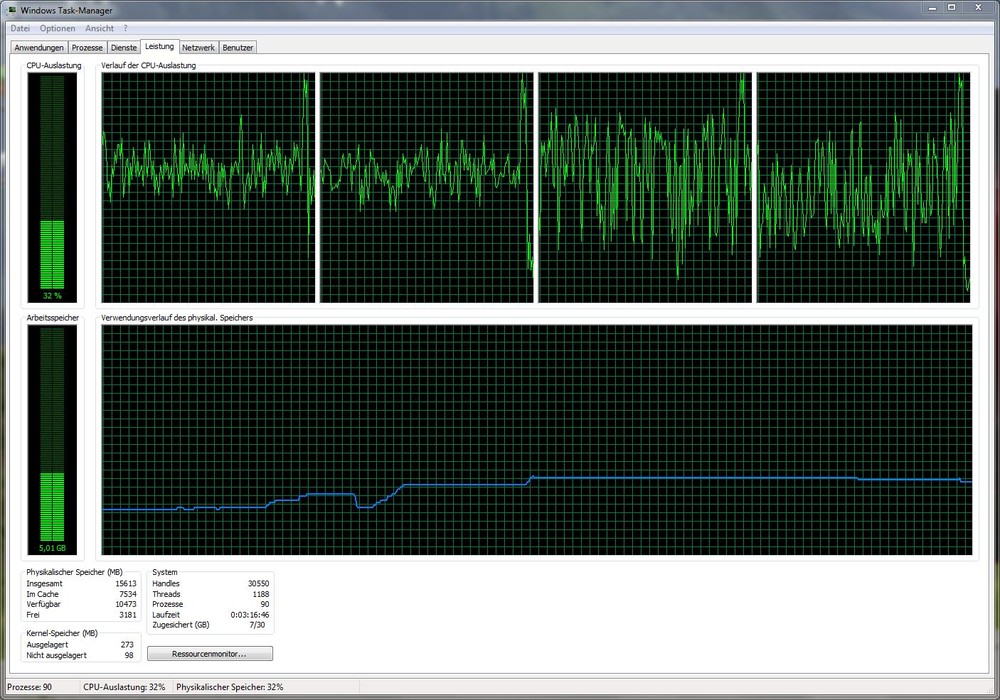Select the Leistung tab
1000x700 pixels.
tap(159, 46)
